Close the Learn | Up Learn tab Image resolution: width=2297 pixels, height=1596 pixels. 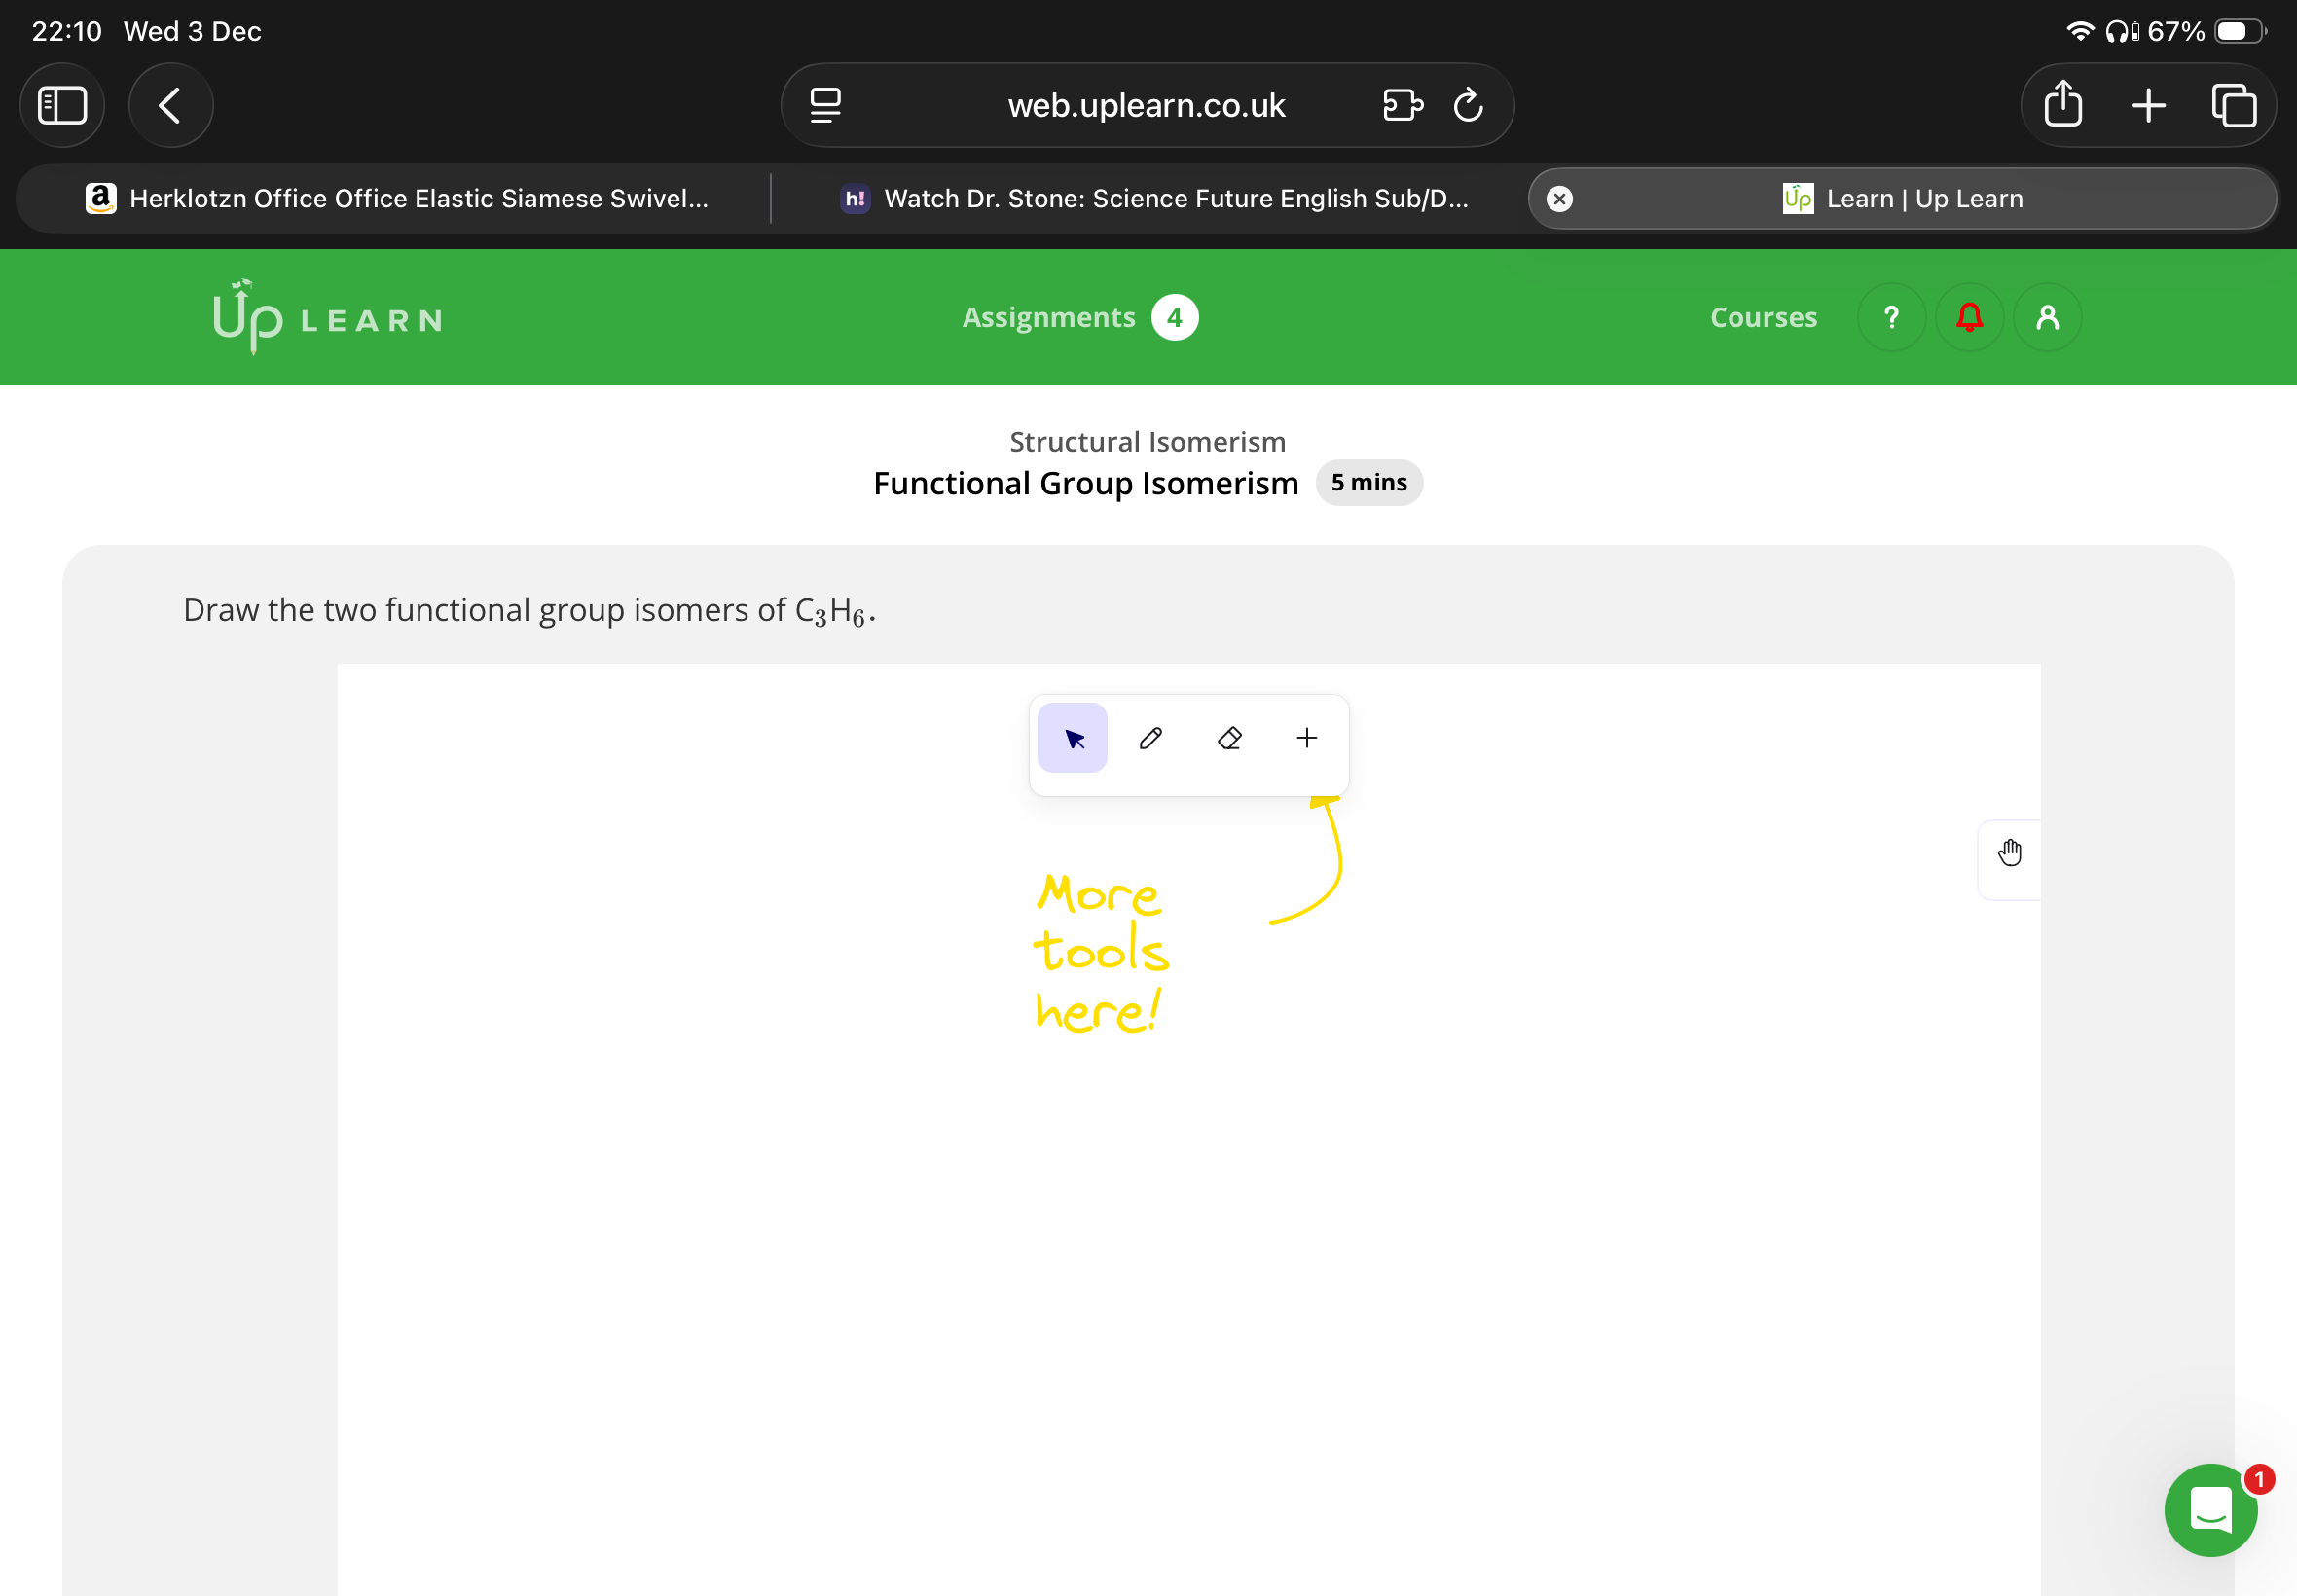tap(1559, 199)
